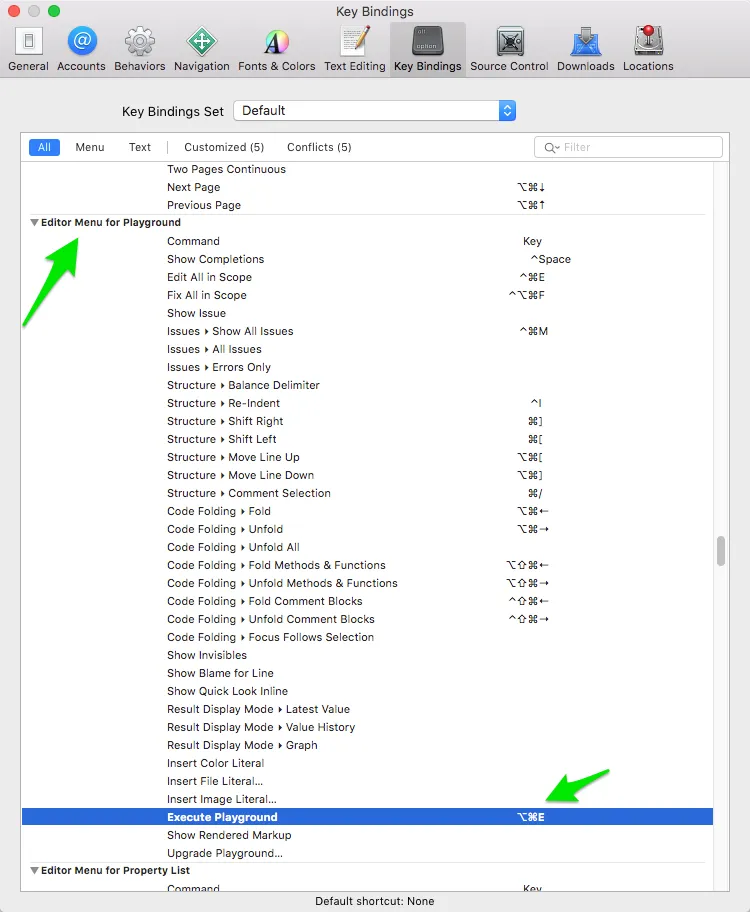Click into the Filter search field
This screenshot has width=750, height=912.
click(628, 147)
